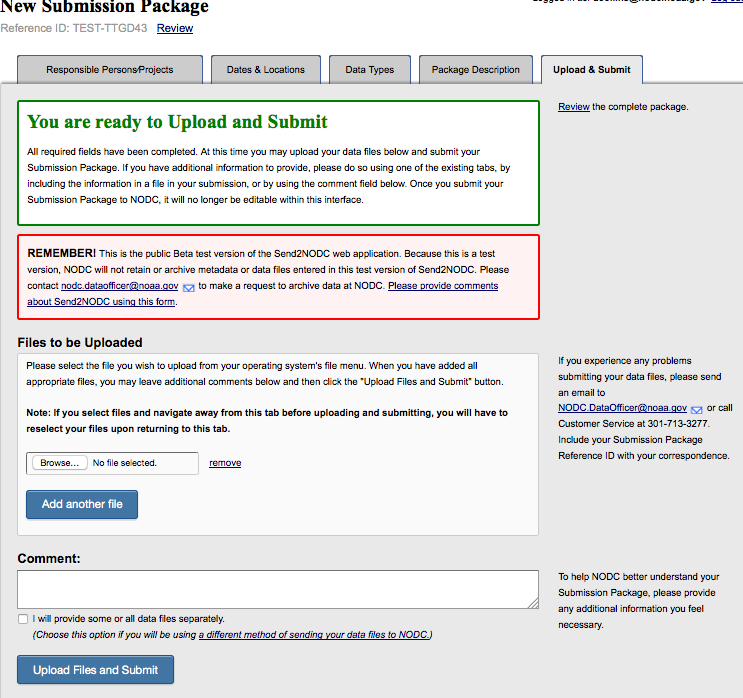743x698 pixels.
Task: Click mail icon beside NODC.DataOfficer@noaa.gov sidebar link
Action: 697,410
